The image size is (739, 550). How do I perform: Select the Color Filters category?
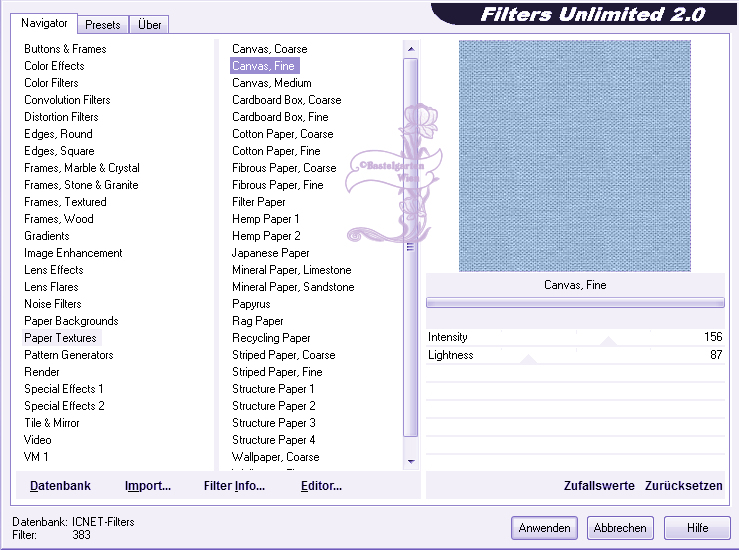51,83
